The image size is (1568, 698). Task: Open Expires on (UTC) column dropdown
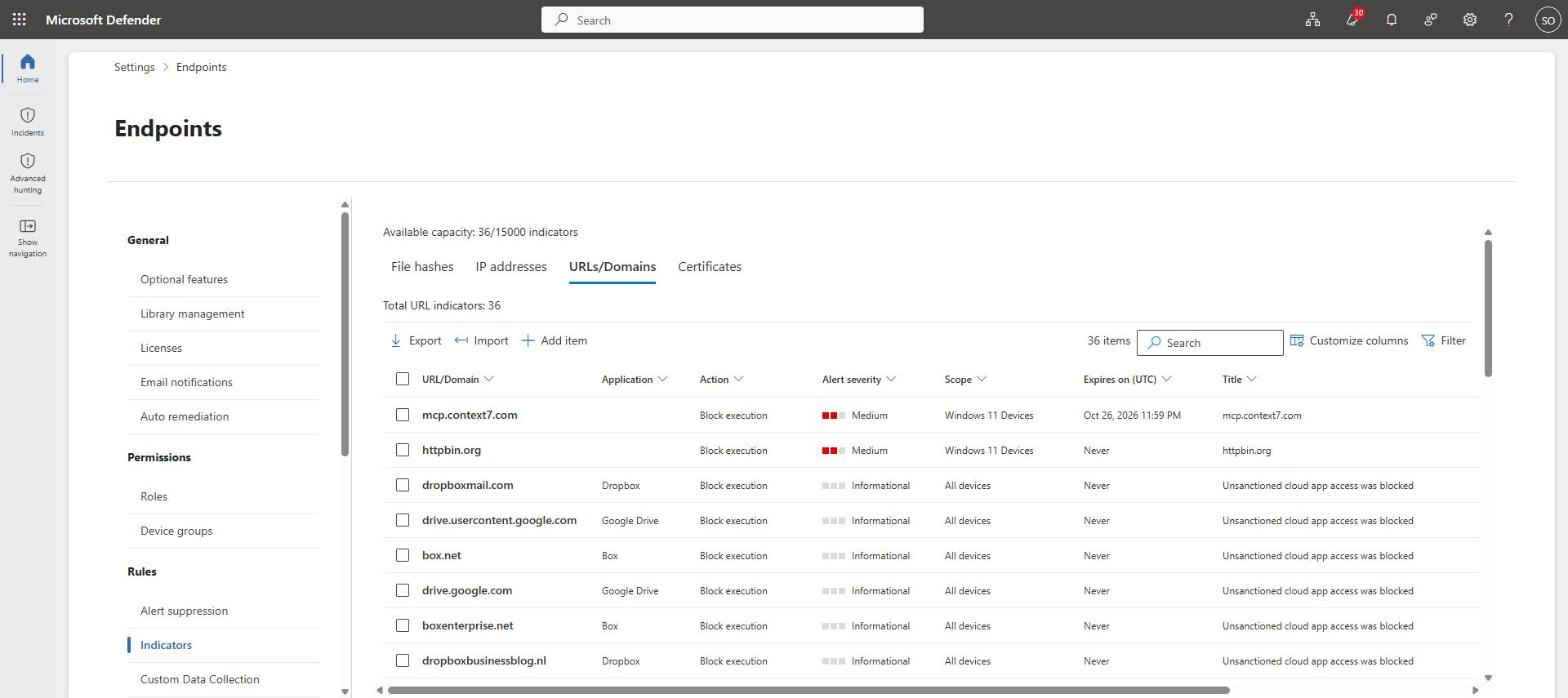(x=1127, y=379)
